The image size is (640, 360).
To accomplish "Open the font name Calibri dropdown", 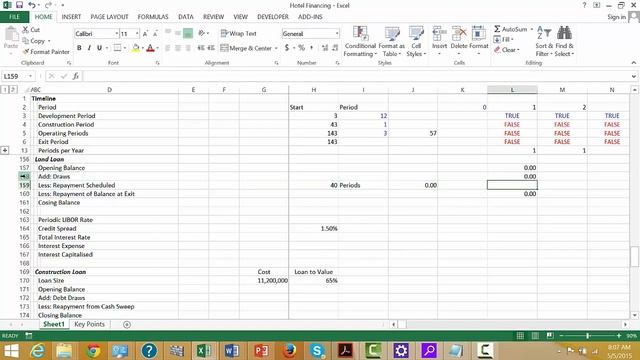I will (116, 33).
